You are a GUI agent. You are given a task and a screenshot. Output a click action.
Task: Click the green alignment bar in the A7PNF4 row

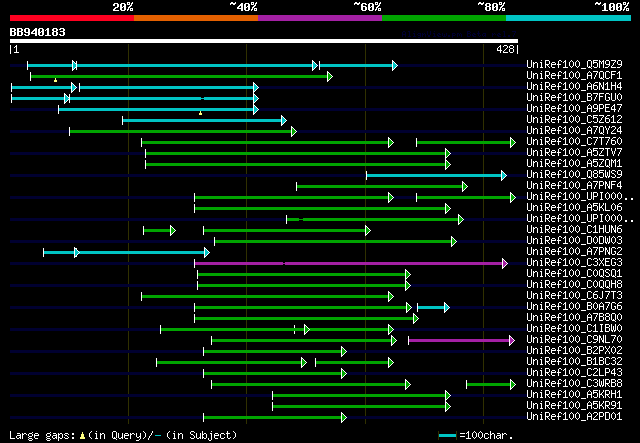tap(382, 187)
